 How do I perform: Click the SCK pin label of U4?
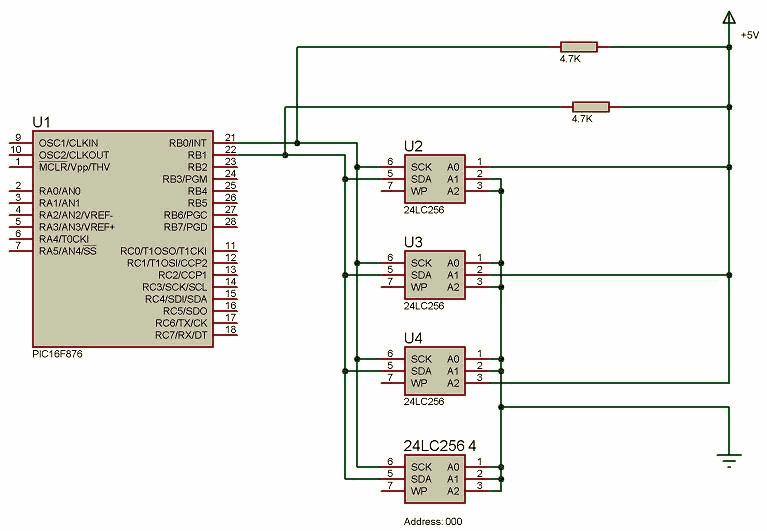[x=421, y=359]
